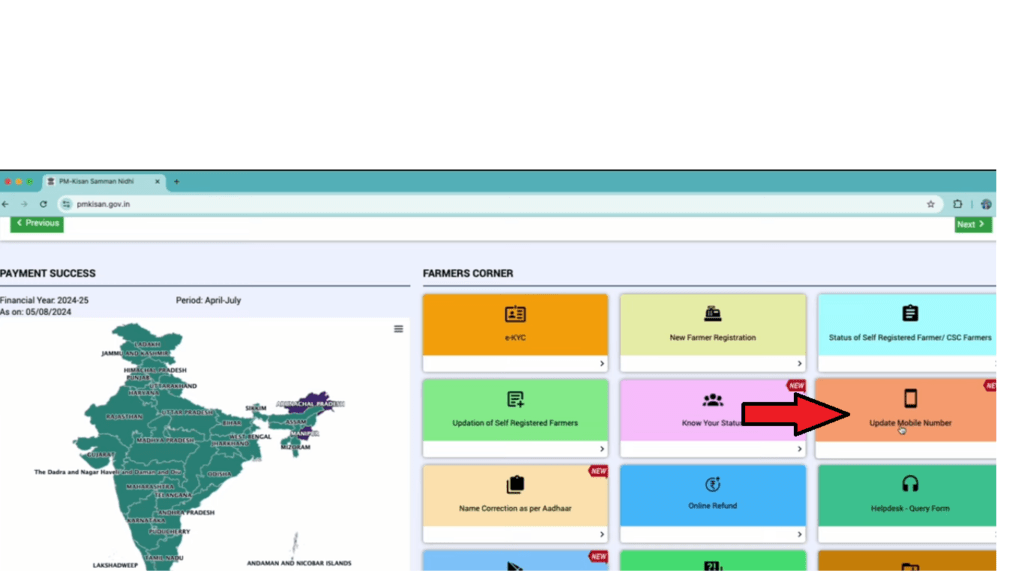Click the New Farmer Registration icon
This screenshot has width=1024, height=576.
(712, 314)
